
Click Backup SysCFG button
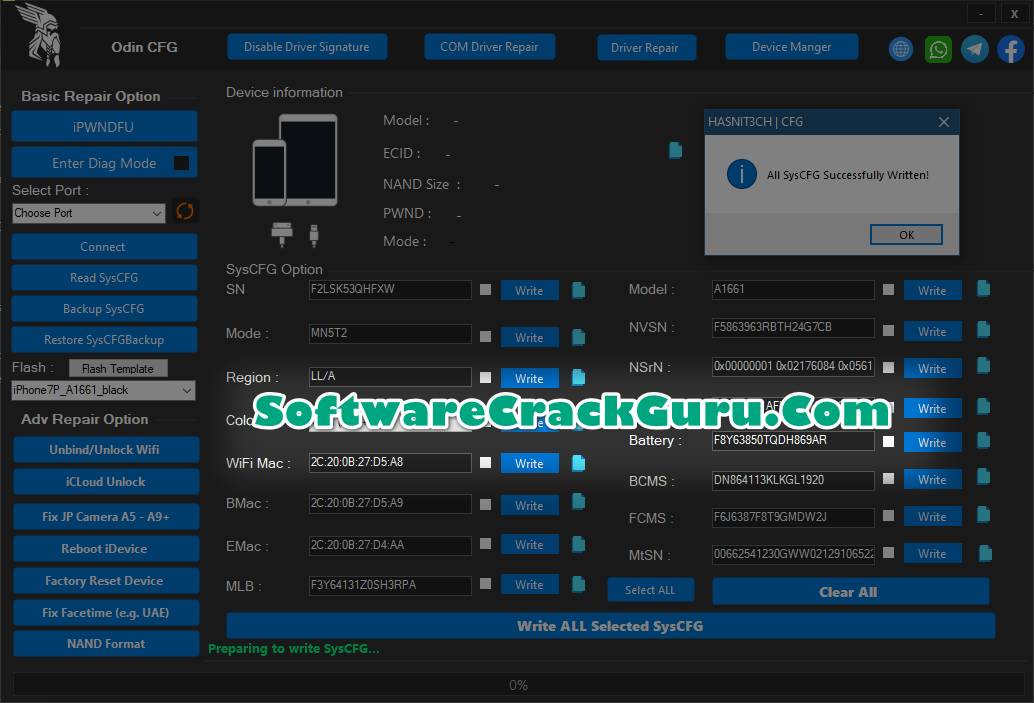pos(104,309)
